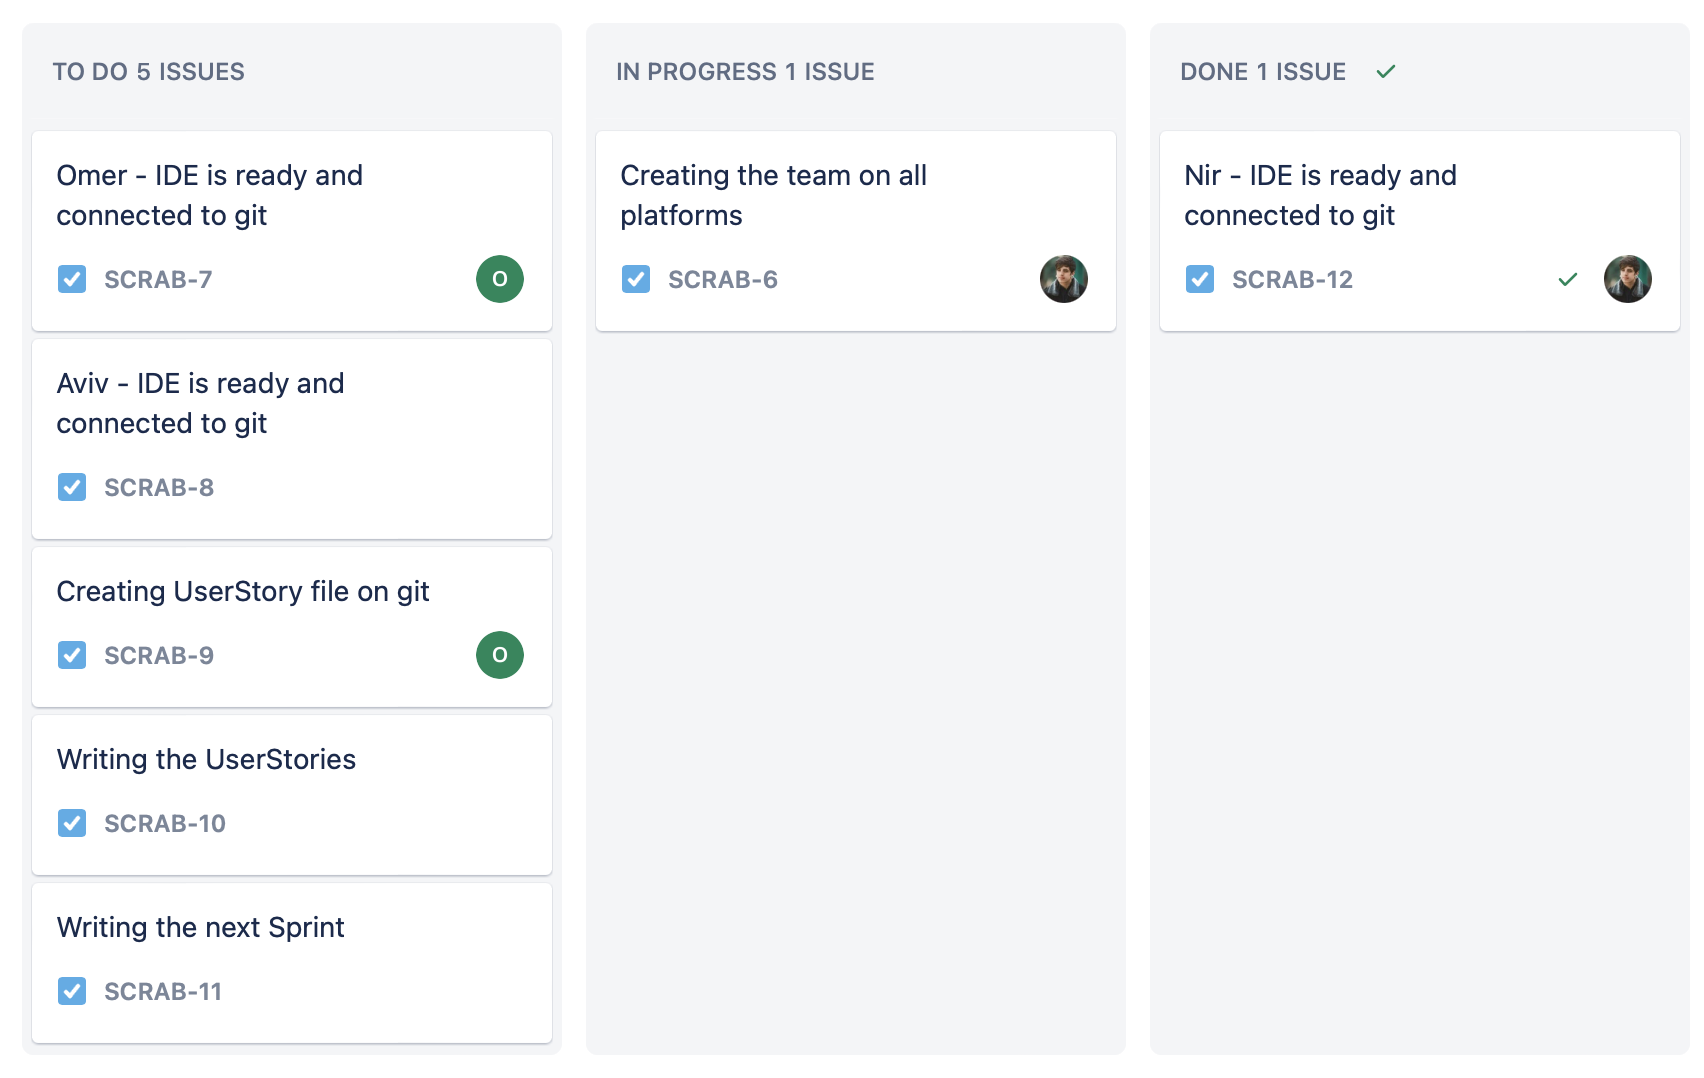Click task type icon on SCRAB-8
The height and width of the screenshot is (1078, 1704).
72,487
